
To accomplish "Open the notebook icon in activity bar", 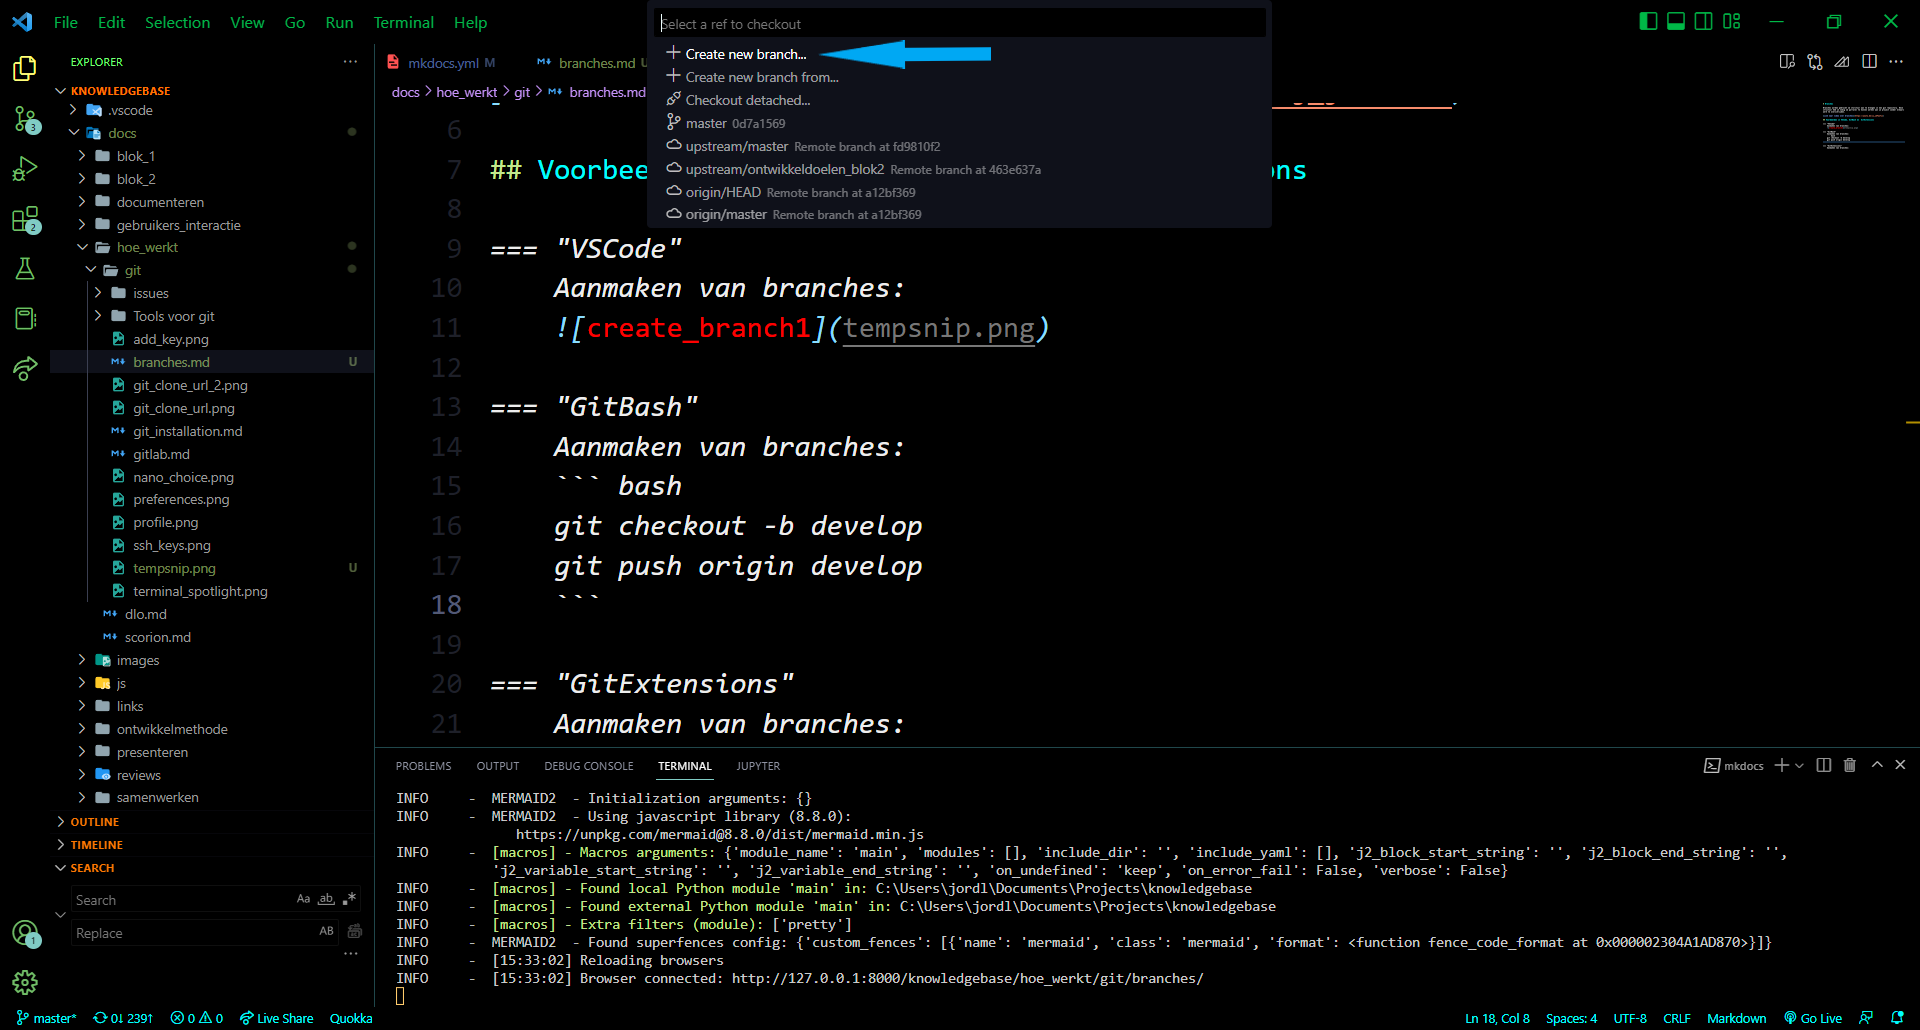I will coord(25,319).
